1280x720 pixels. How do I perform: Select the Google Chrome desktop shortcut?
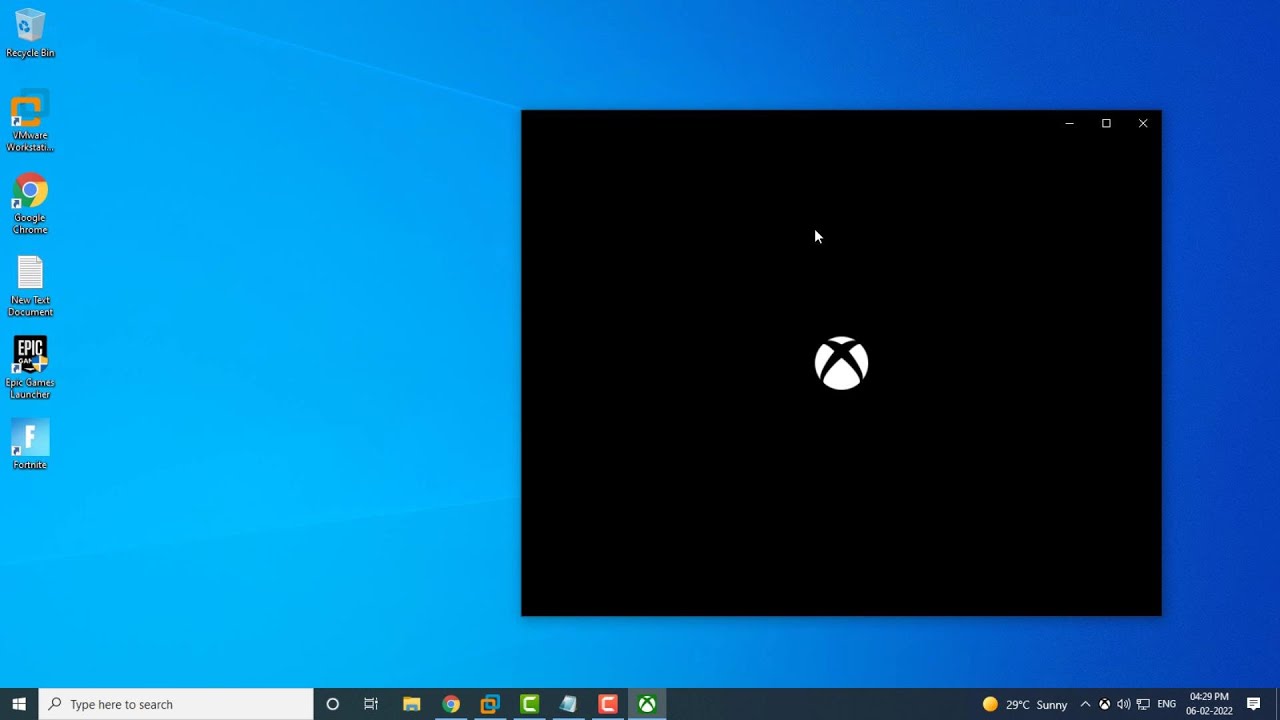click(30, 205)
